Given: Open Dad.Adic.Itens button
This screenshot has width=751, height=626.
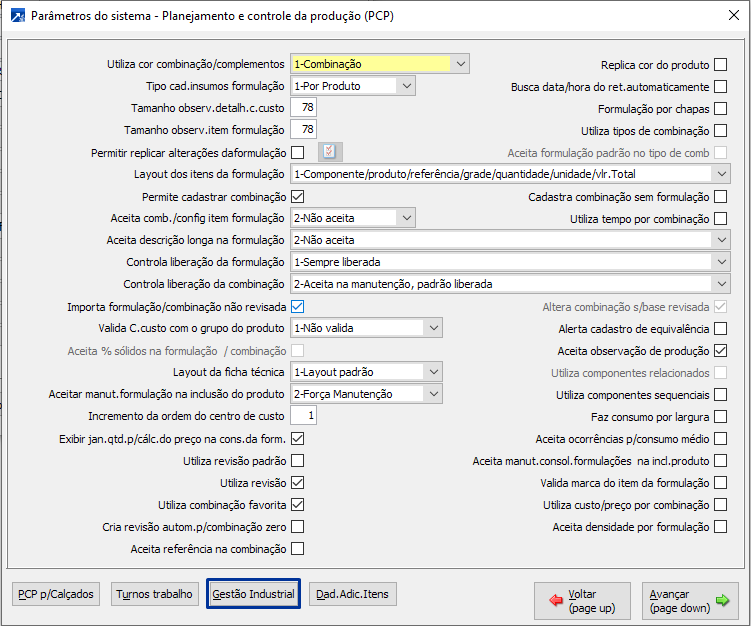Looking at the screenshot, I should pos(353,594).
